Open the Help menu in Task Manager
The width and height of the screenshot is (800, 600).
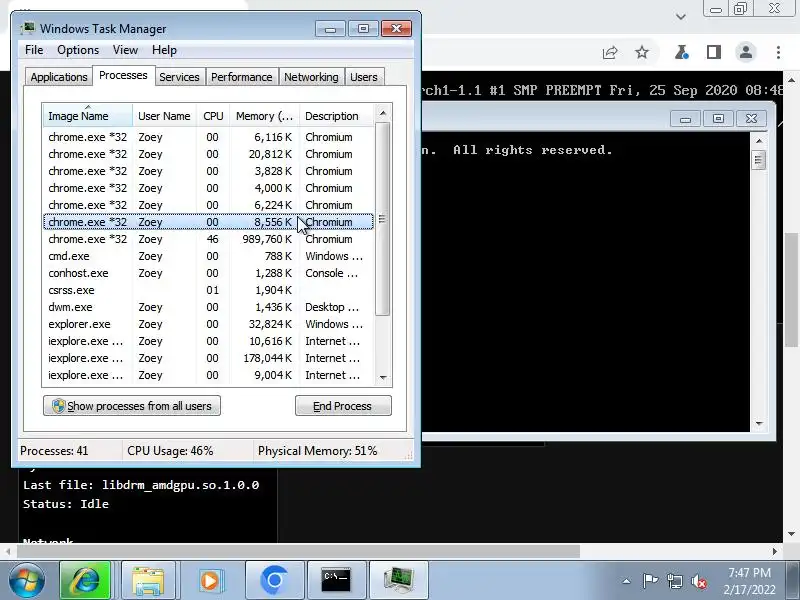pos(164,50)
